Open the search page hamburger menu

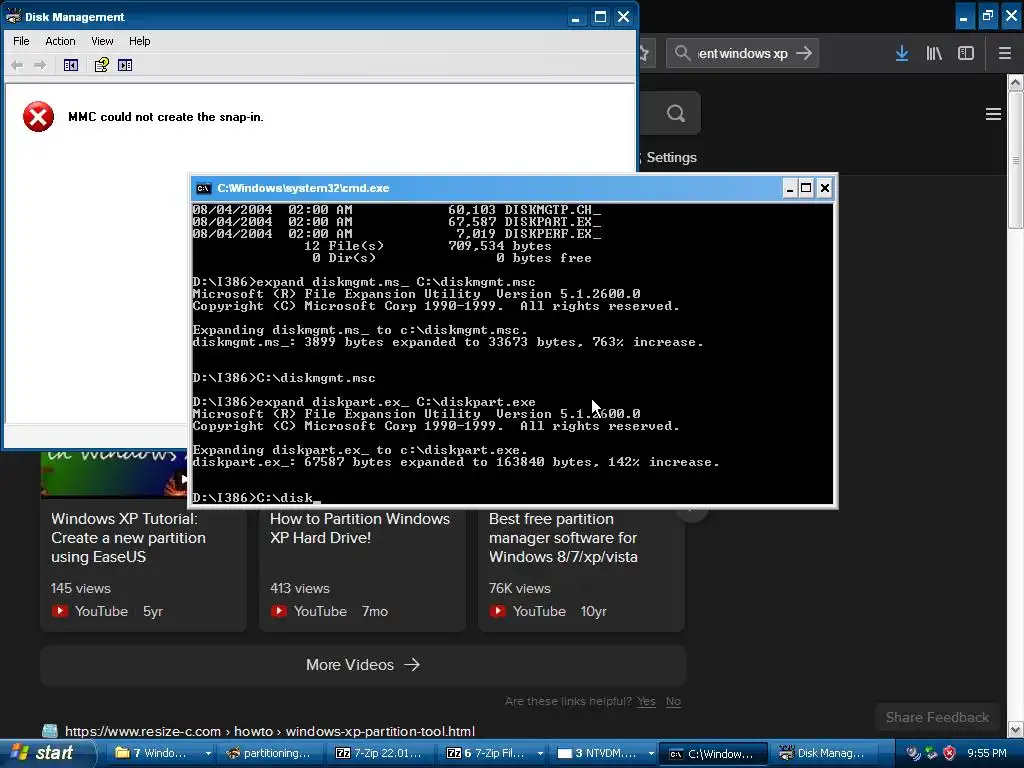993,114
